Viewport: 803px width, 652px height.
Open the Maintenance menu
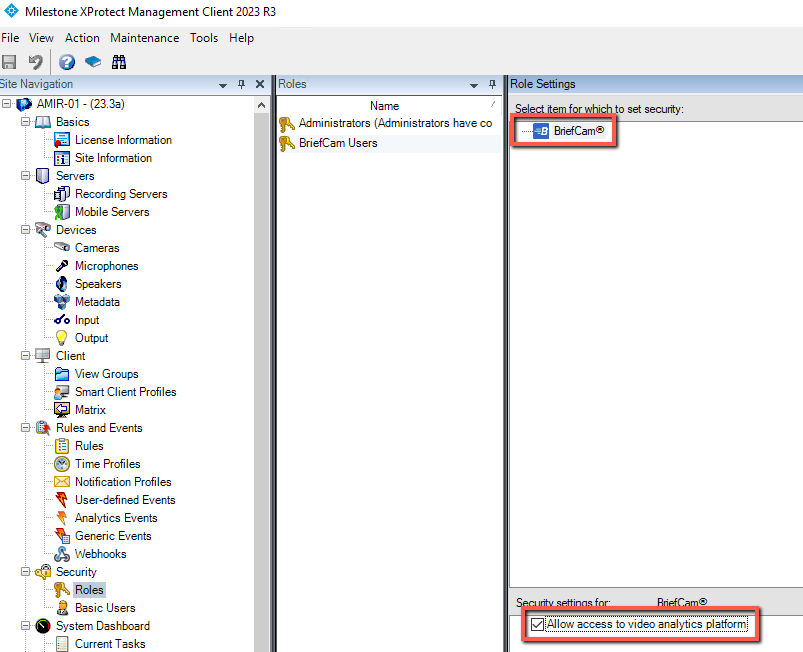pos(144,38)
